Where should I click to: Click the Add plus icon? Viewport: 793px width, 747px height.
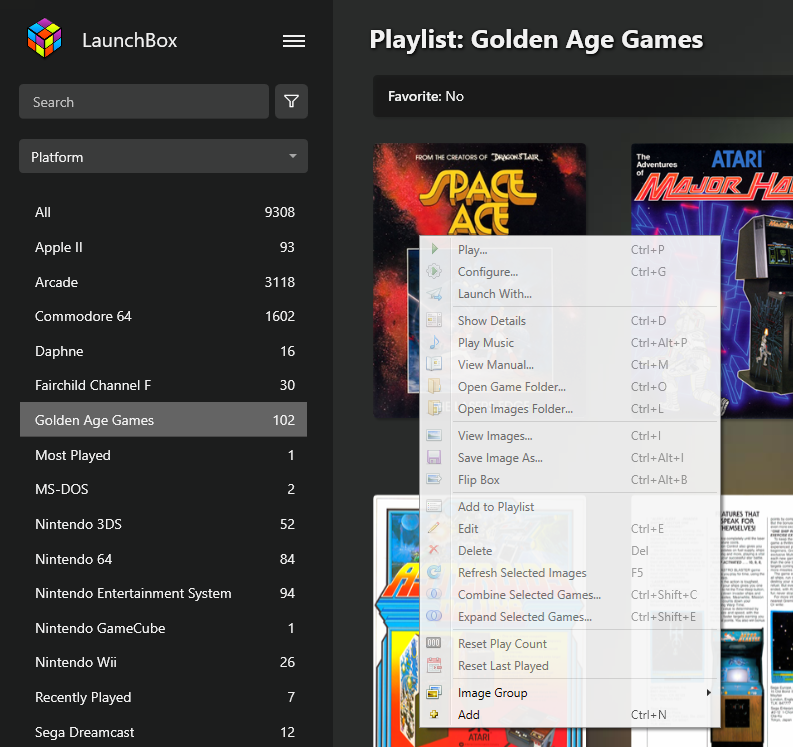[434, 714]
